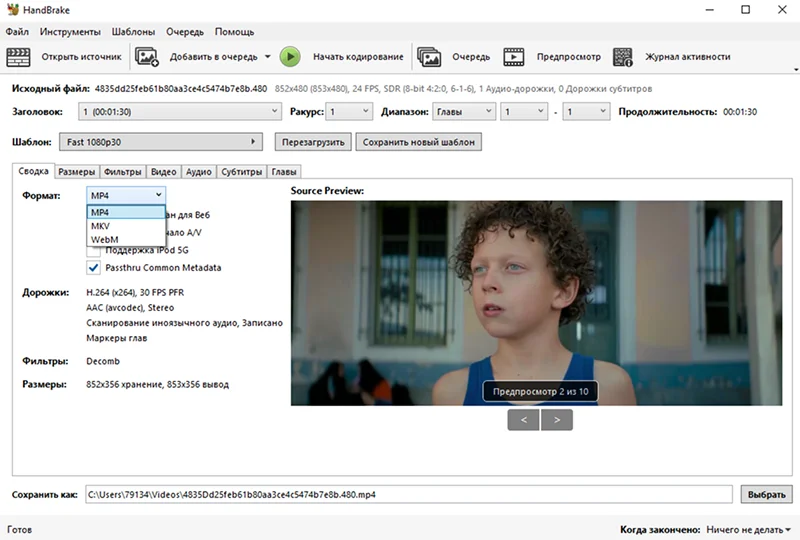This screenshot has height=540, width=800.
Task: Show next preview frame with > arrow
Action: click(557, 420)
